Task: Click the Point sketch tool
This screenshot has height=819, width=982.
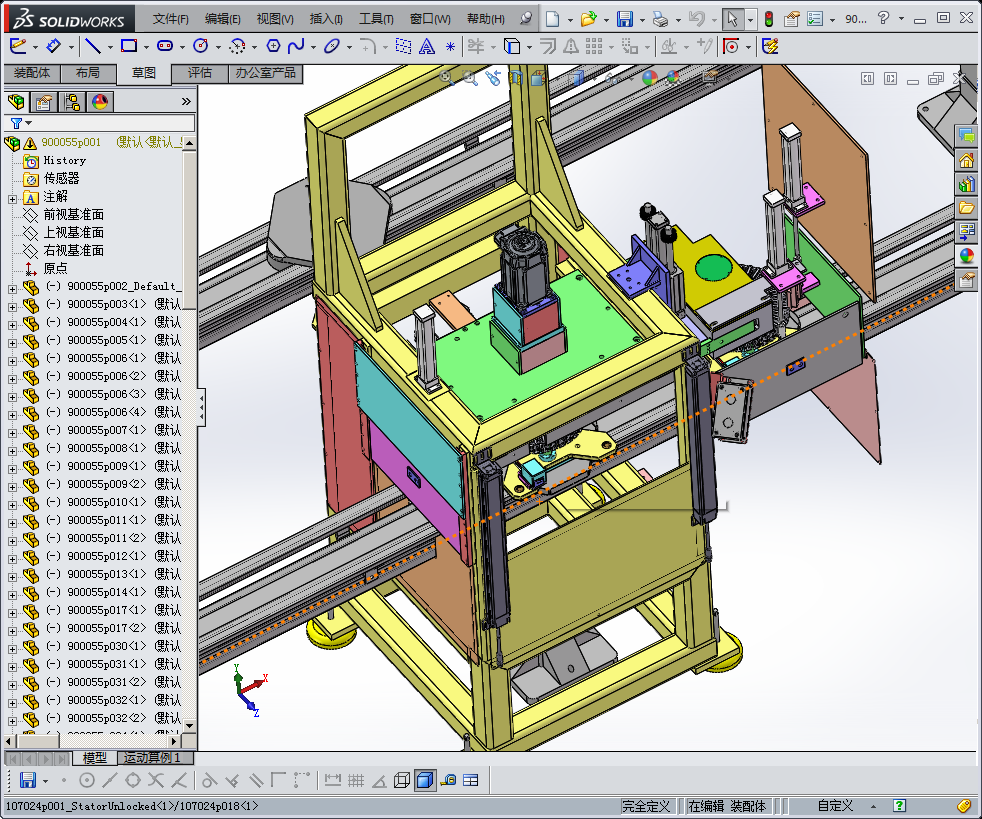Action: coord(450,46)
